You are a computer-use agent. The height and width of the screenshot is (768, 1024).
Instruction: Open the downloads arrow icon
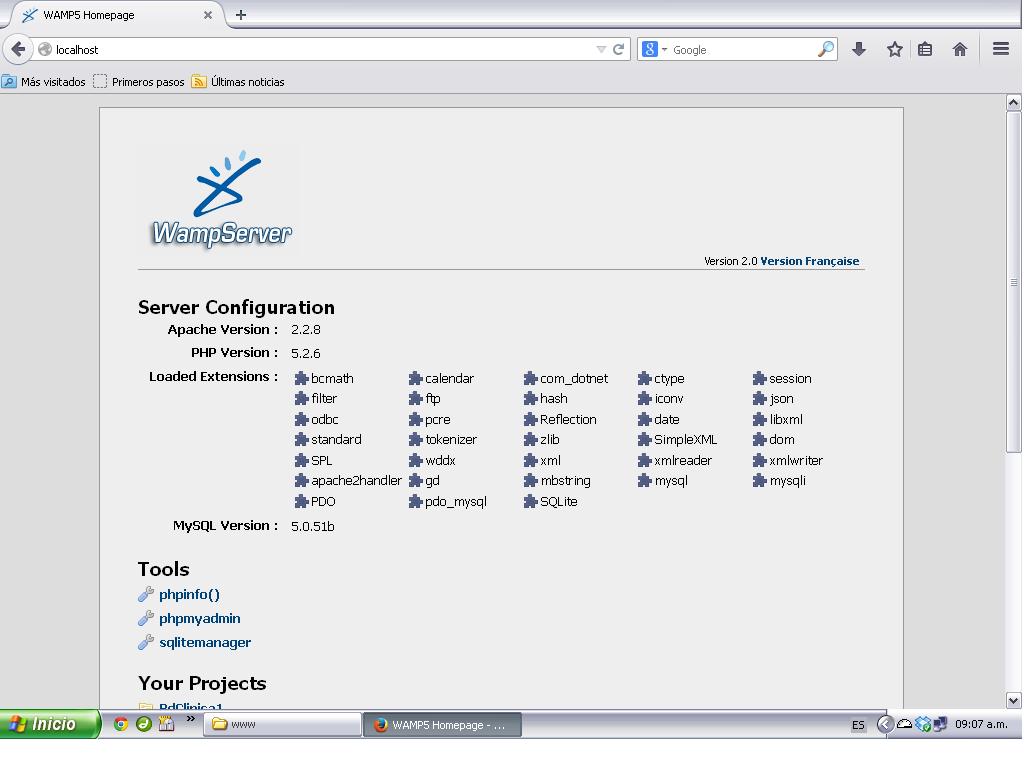pyautogui.click(x=859, y=49)
